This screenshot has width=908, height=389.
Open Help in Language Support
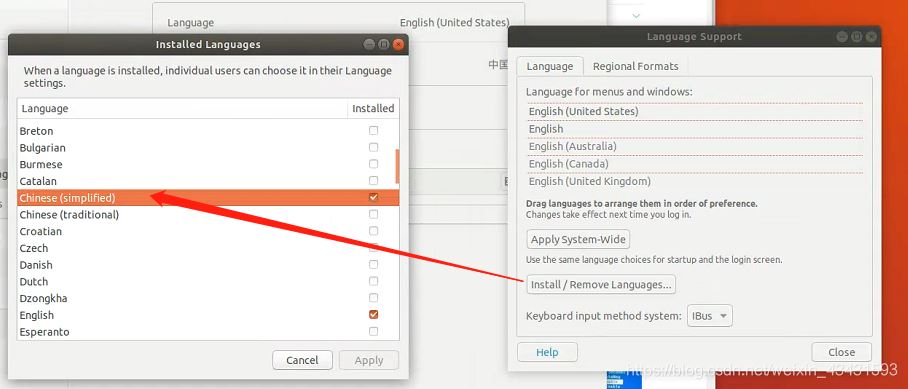(547, 352)
